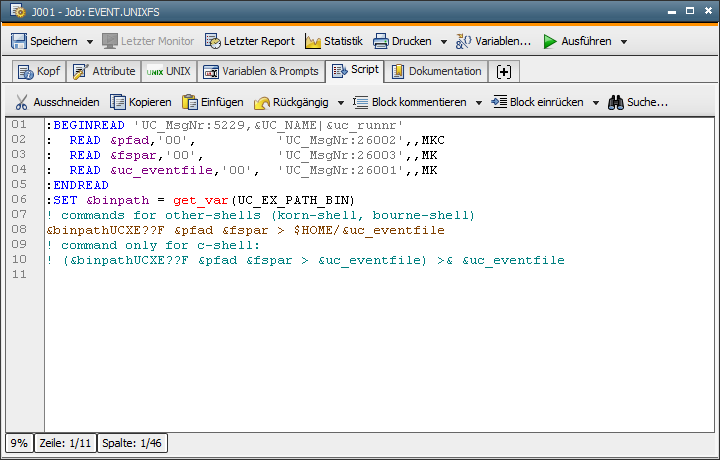720x460 pixels.
Task: Click the Statistik label
Action: (x=343, y=41)
